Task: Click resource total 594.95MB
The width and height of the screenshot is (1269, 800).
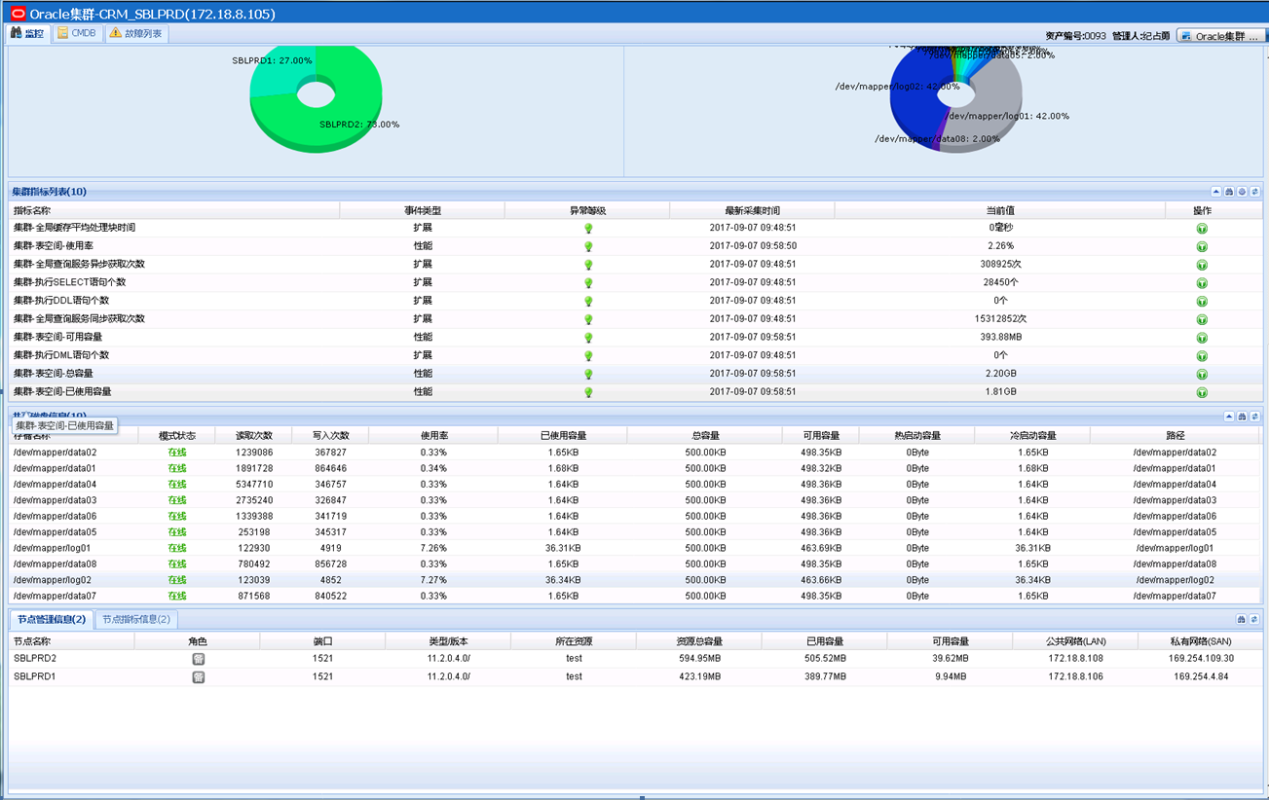Action: (700, 659)
